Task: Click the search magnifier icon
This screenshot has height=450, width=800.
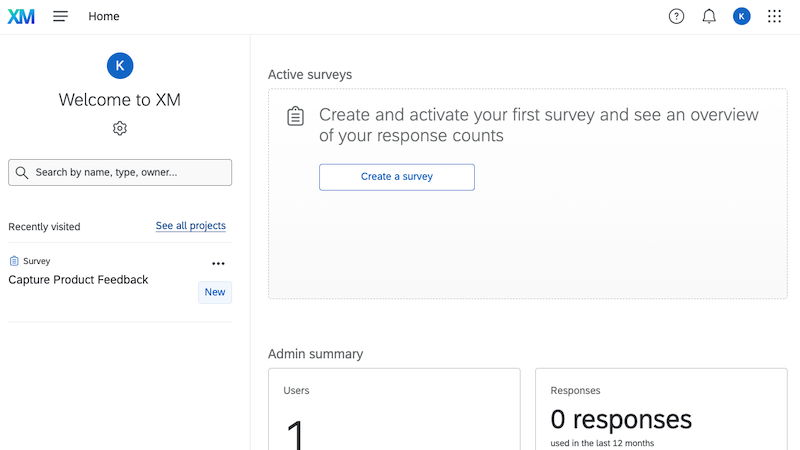Action: (22, 173)
